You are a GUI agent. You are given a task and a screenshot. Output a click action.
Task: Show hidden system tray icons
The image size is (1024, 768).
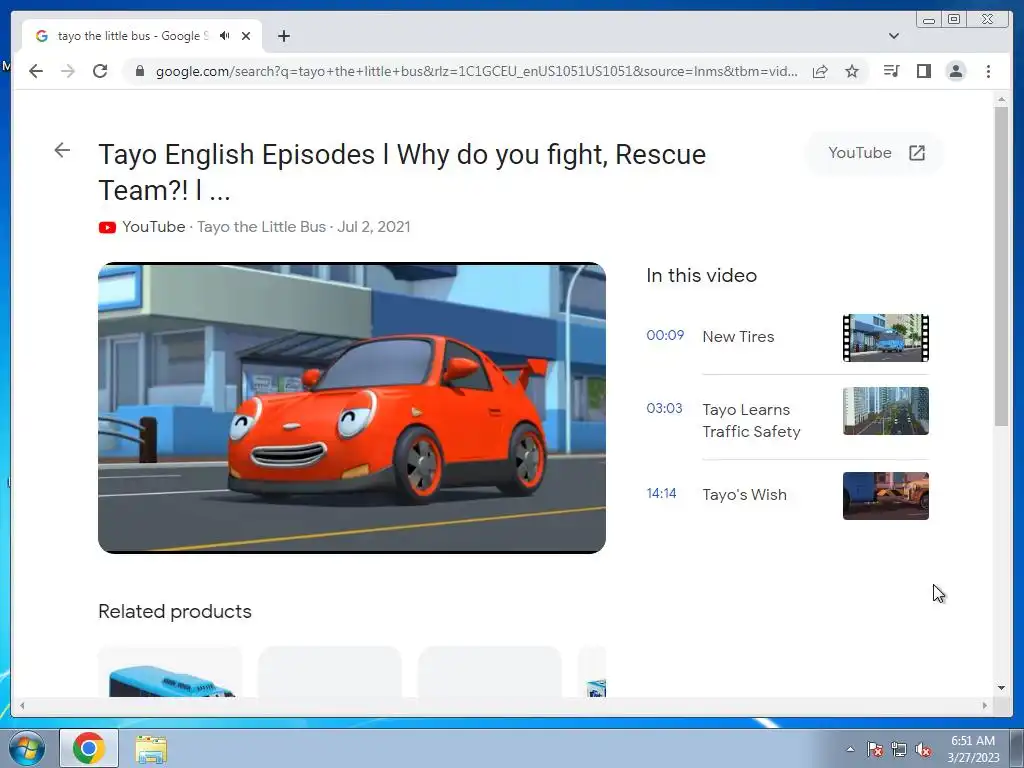point(850,749)
